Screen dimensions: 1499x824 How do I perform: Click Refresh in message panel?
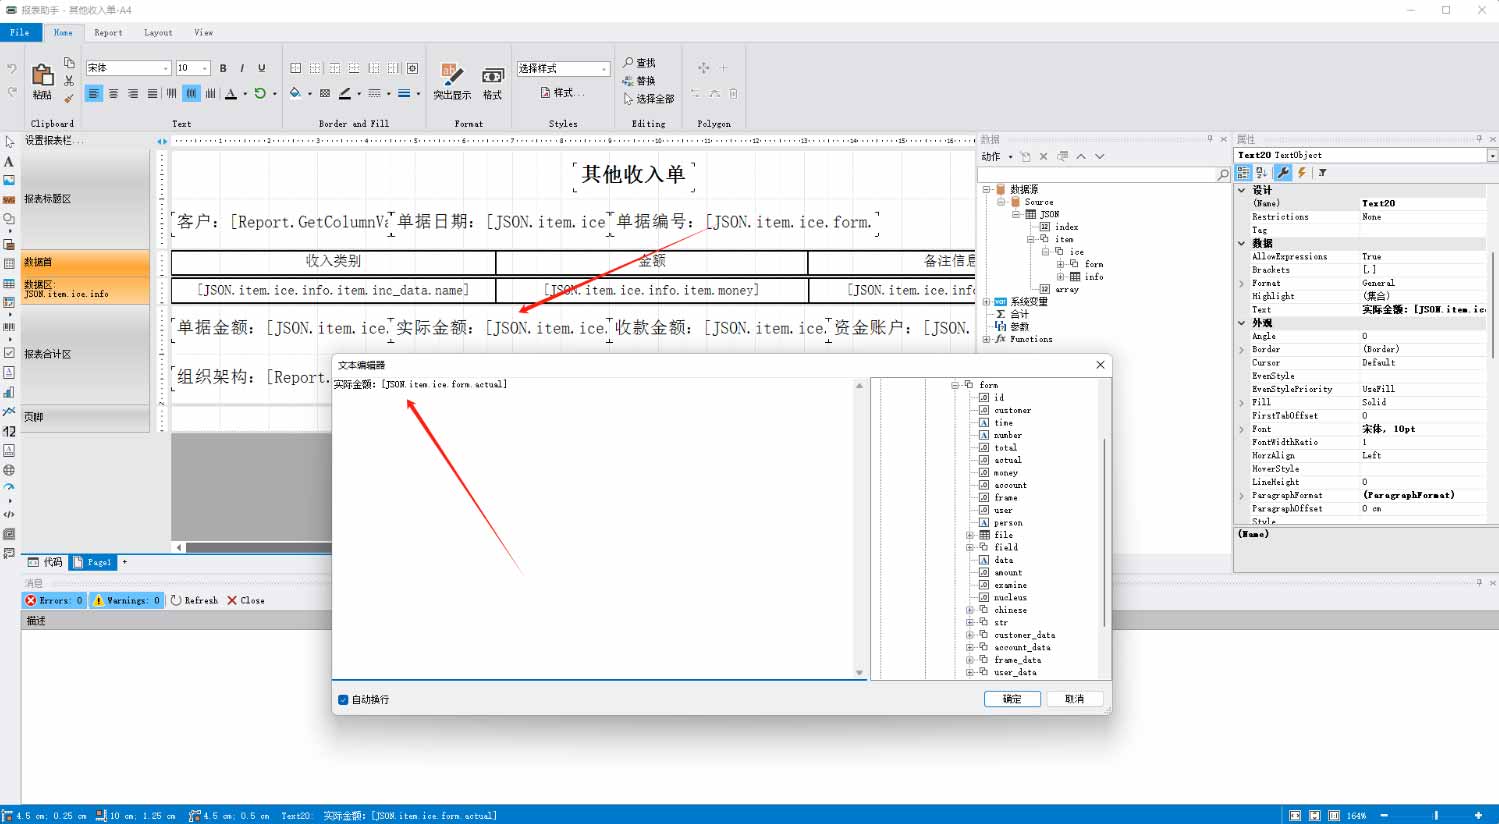(x=194, y=600)
